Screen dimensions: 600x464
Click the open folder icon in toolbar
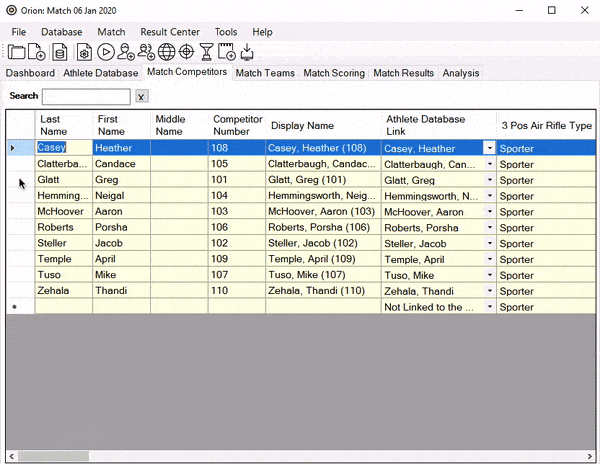tap(17, 52)
